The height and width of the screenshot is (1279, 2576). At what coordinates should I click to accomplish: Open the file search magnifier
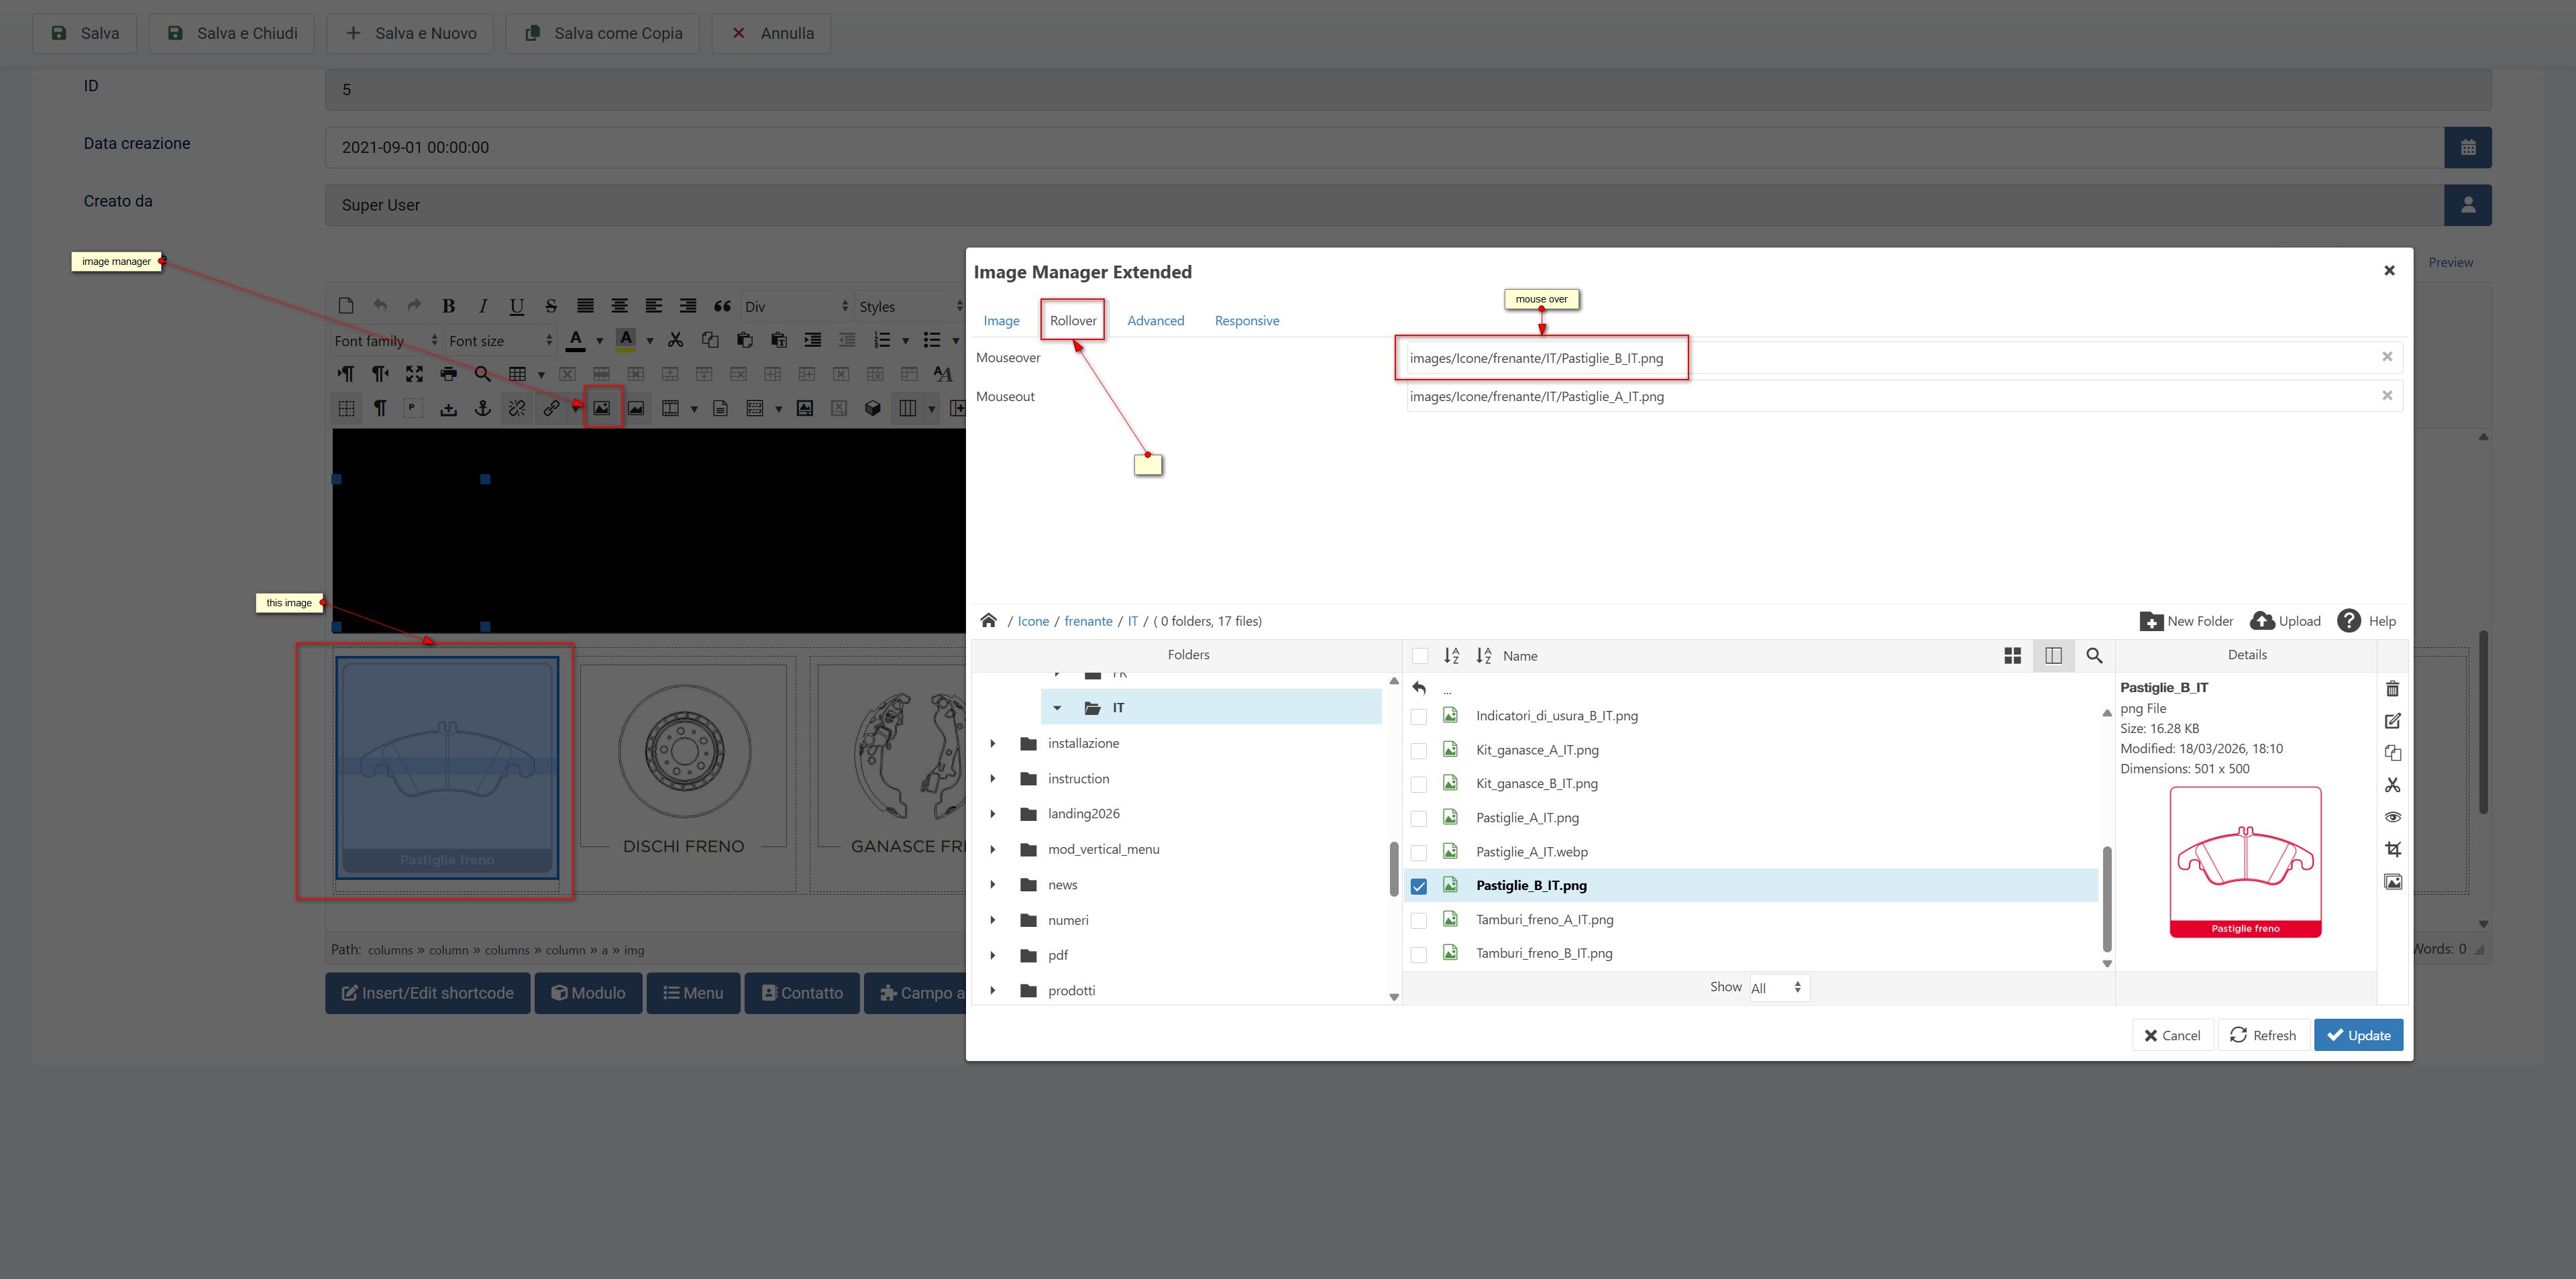coord(2094,656)
